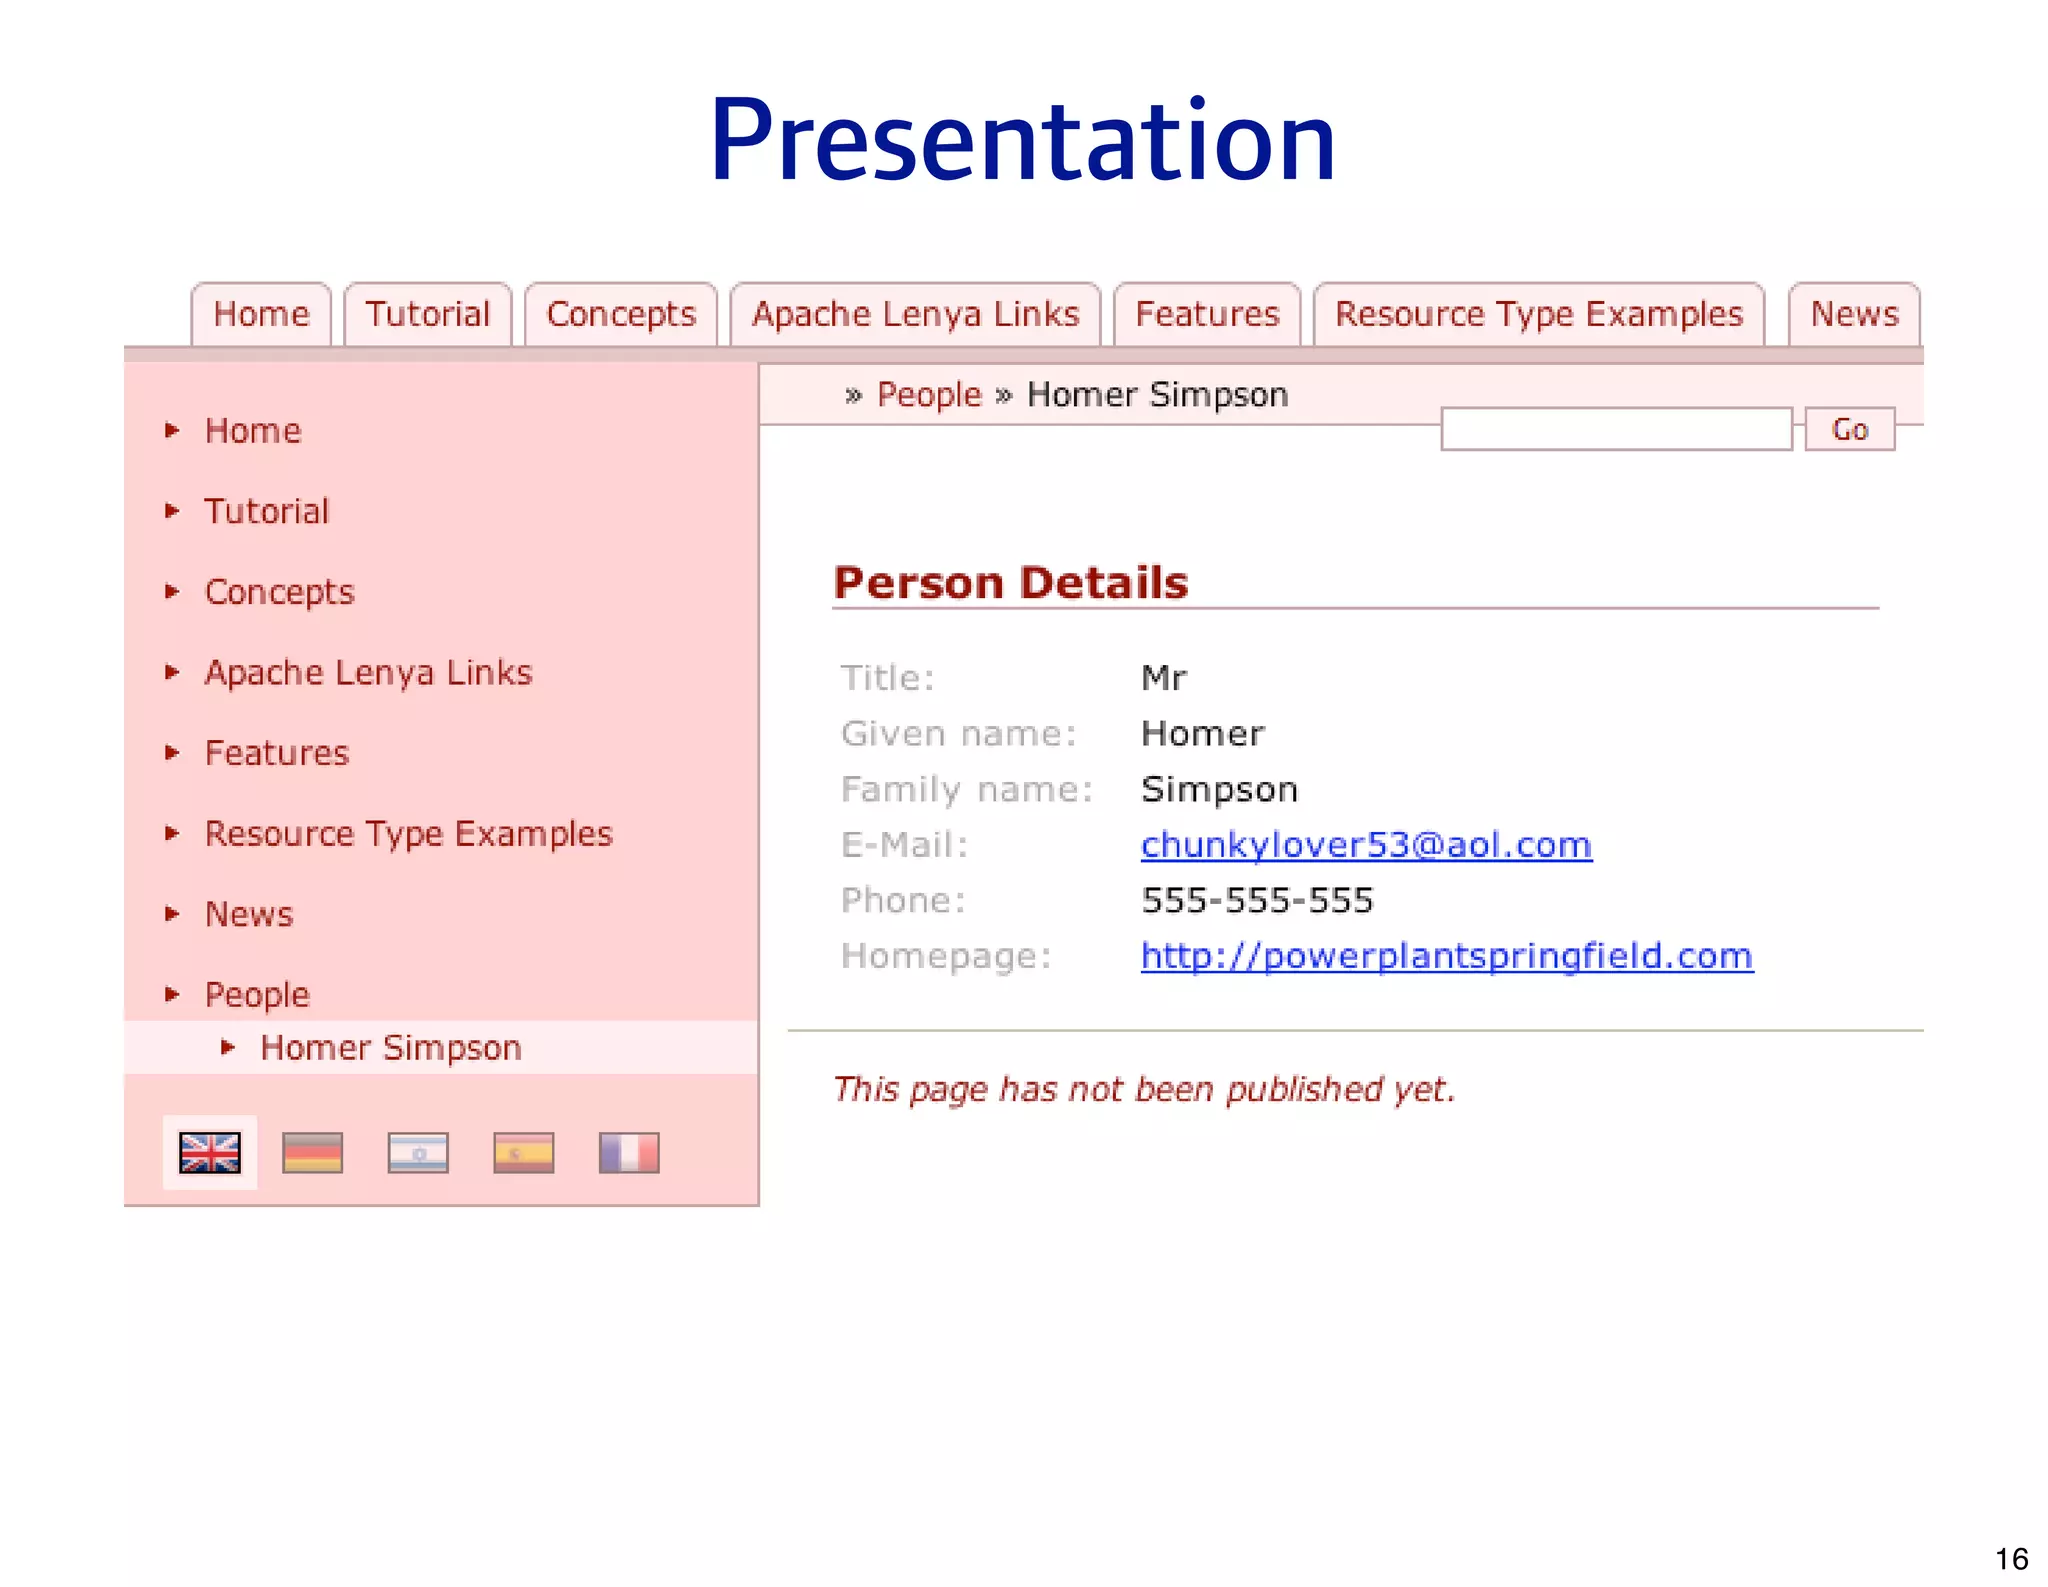Choose the Spanish flag language icon

coord(523,1153)
